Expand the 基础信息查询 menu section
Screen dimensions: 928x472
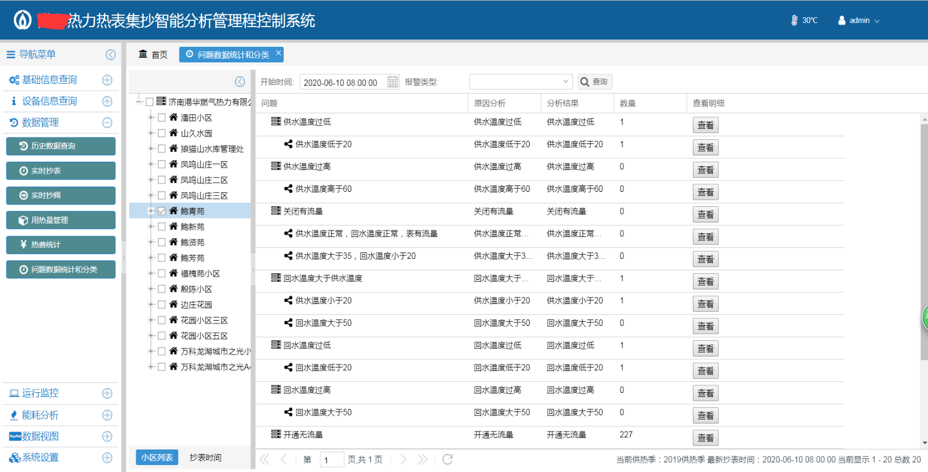click(x=107, y=80)
